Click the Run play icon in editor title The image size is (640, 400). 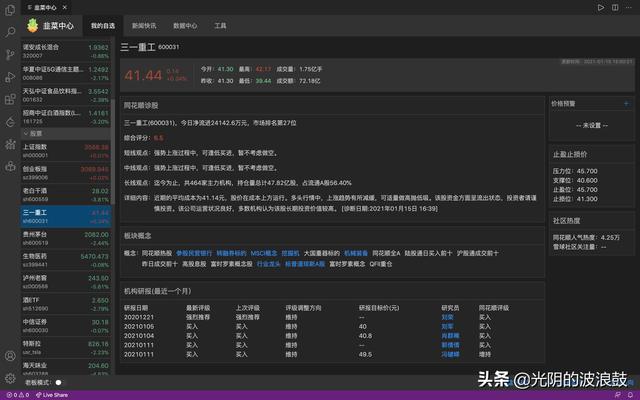coord(601,7)
